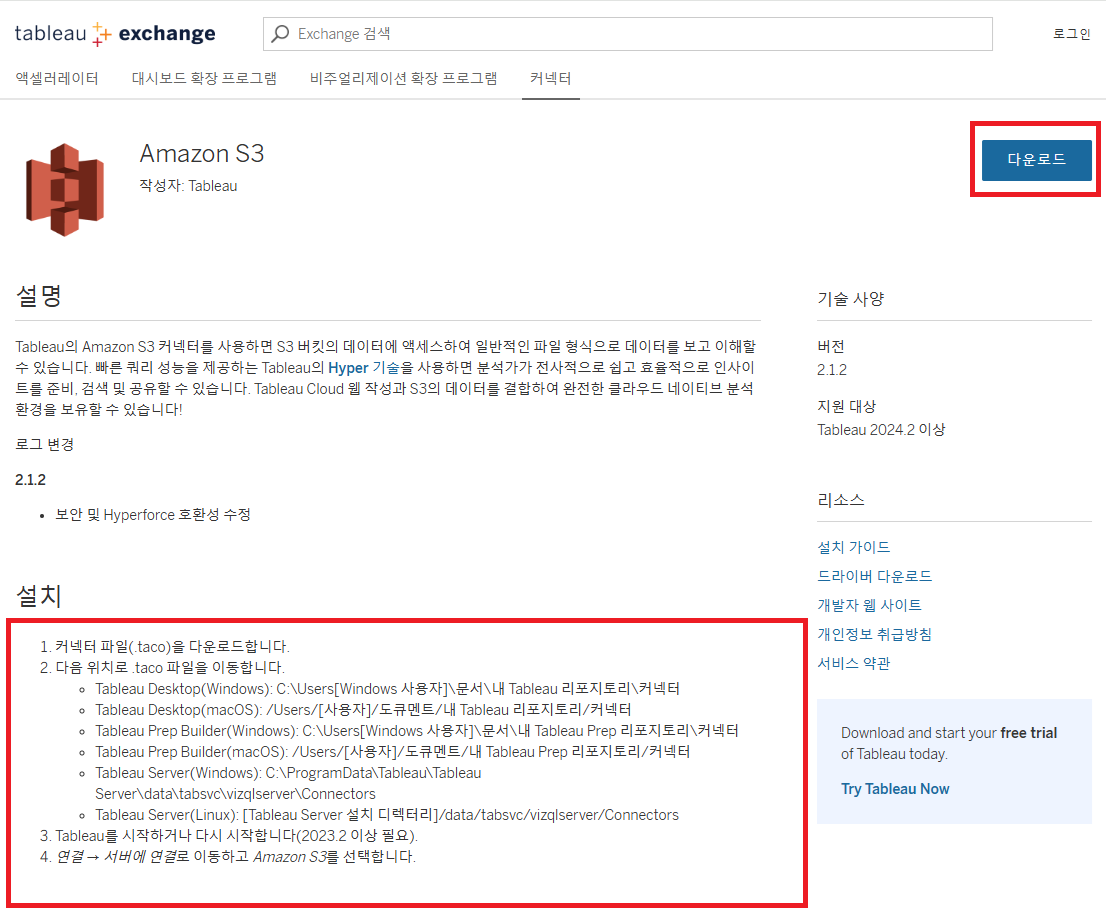Click the Tableau Exchange logo
Viewport: 1106px width, 910px height.
115,34
